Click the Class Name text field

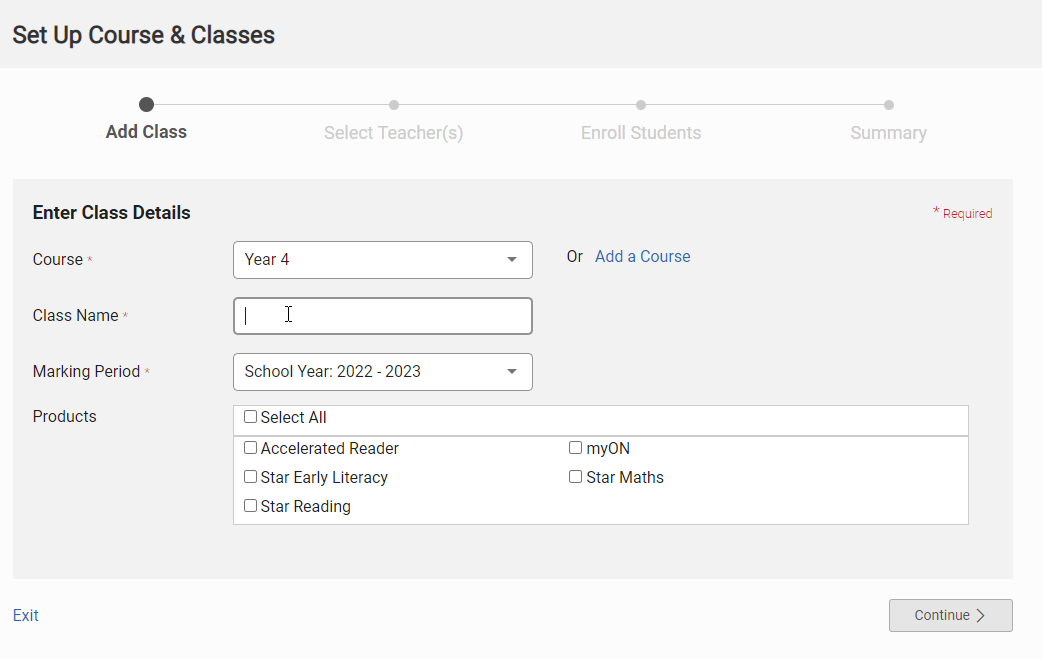pos(383,316)
